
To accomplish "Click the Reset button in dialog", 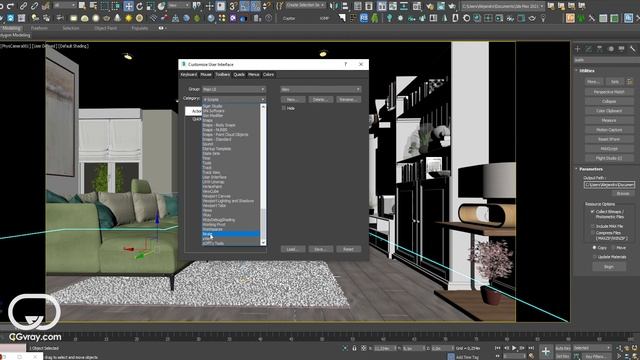I will click(348, 249).
